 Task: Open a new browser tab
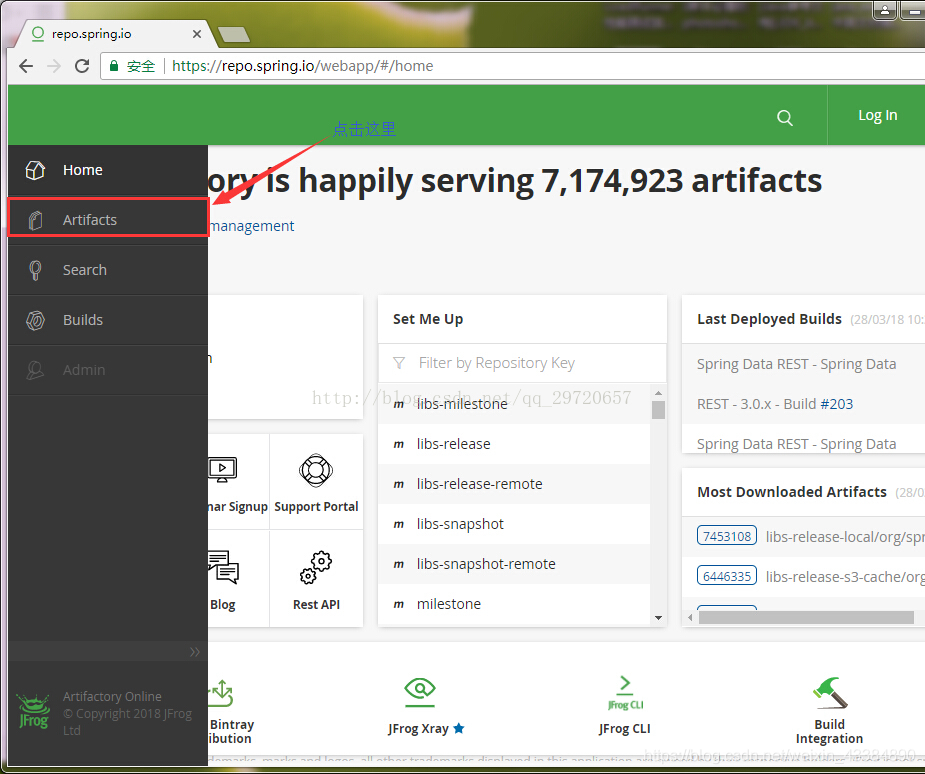tap(234, 35)
